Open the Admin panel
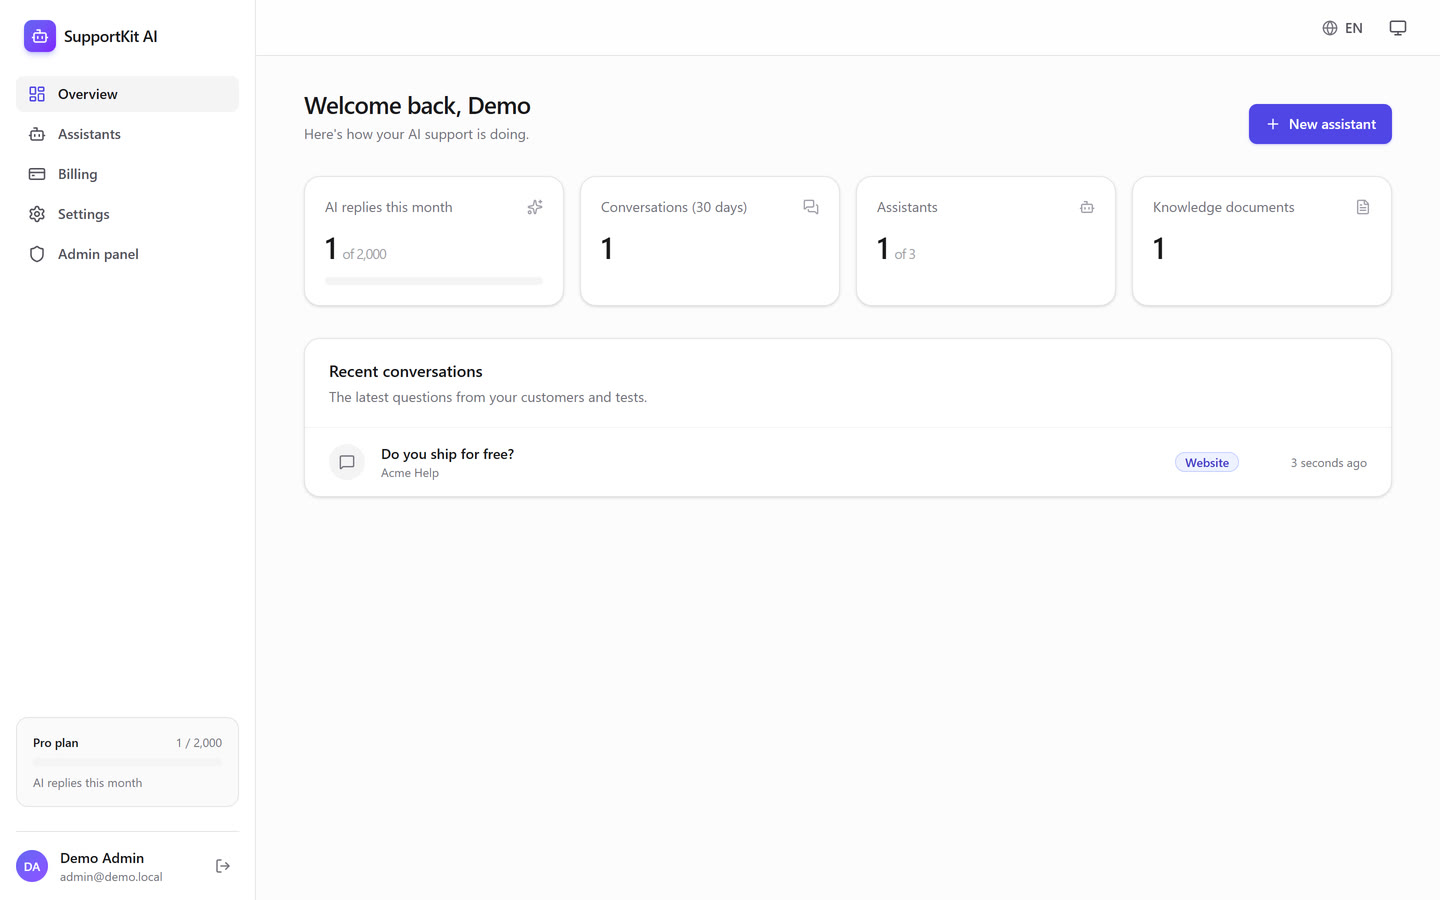Image resolution: width=1440 pixels, height=900 pixels. tap(127, 254)
